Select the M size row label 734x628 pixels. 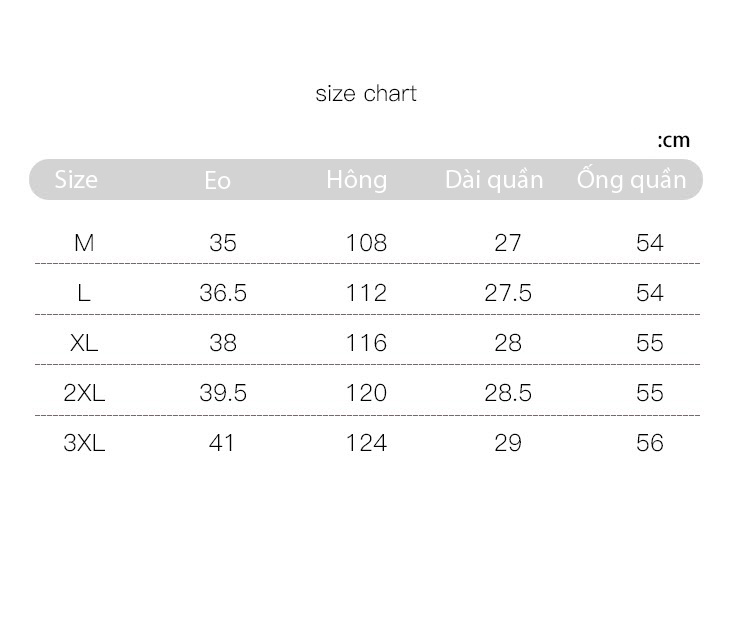(x=84, y=243)
